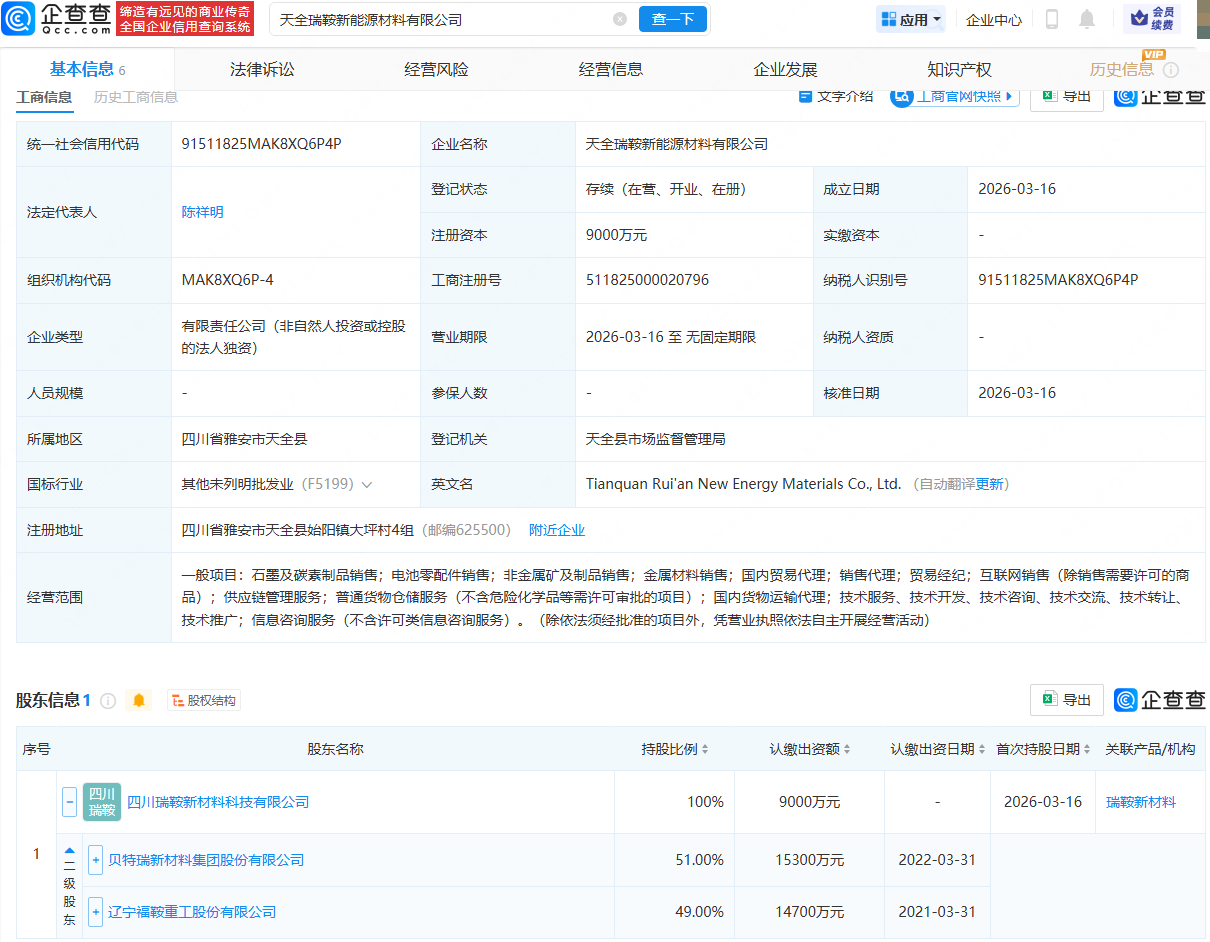Click the shareholder info alert bell
Image resolution: width=1210 pixels, height=942 pixels.
pos(139,701)
